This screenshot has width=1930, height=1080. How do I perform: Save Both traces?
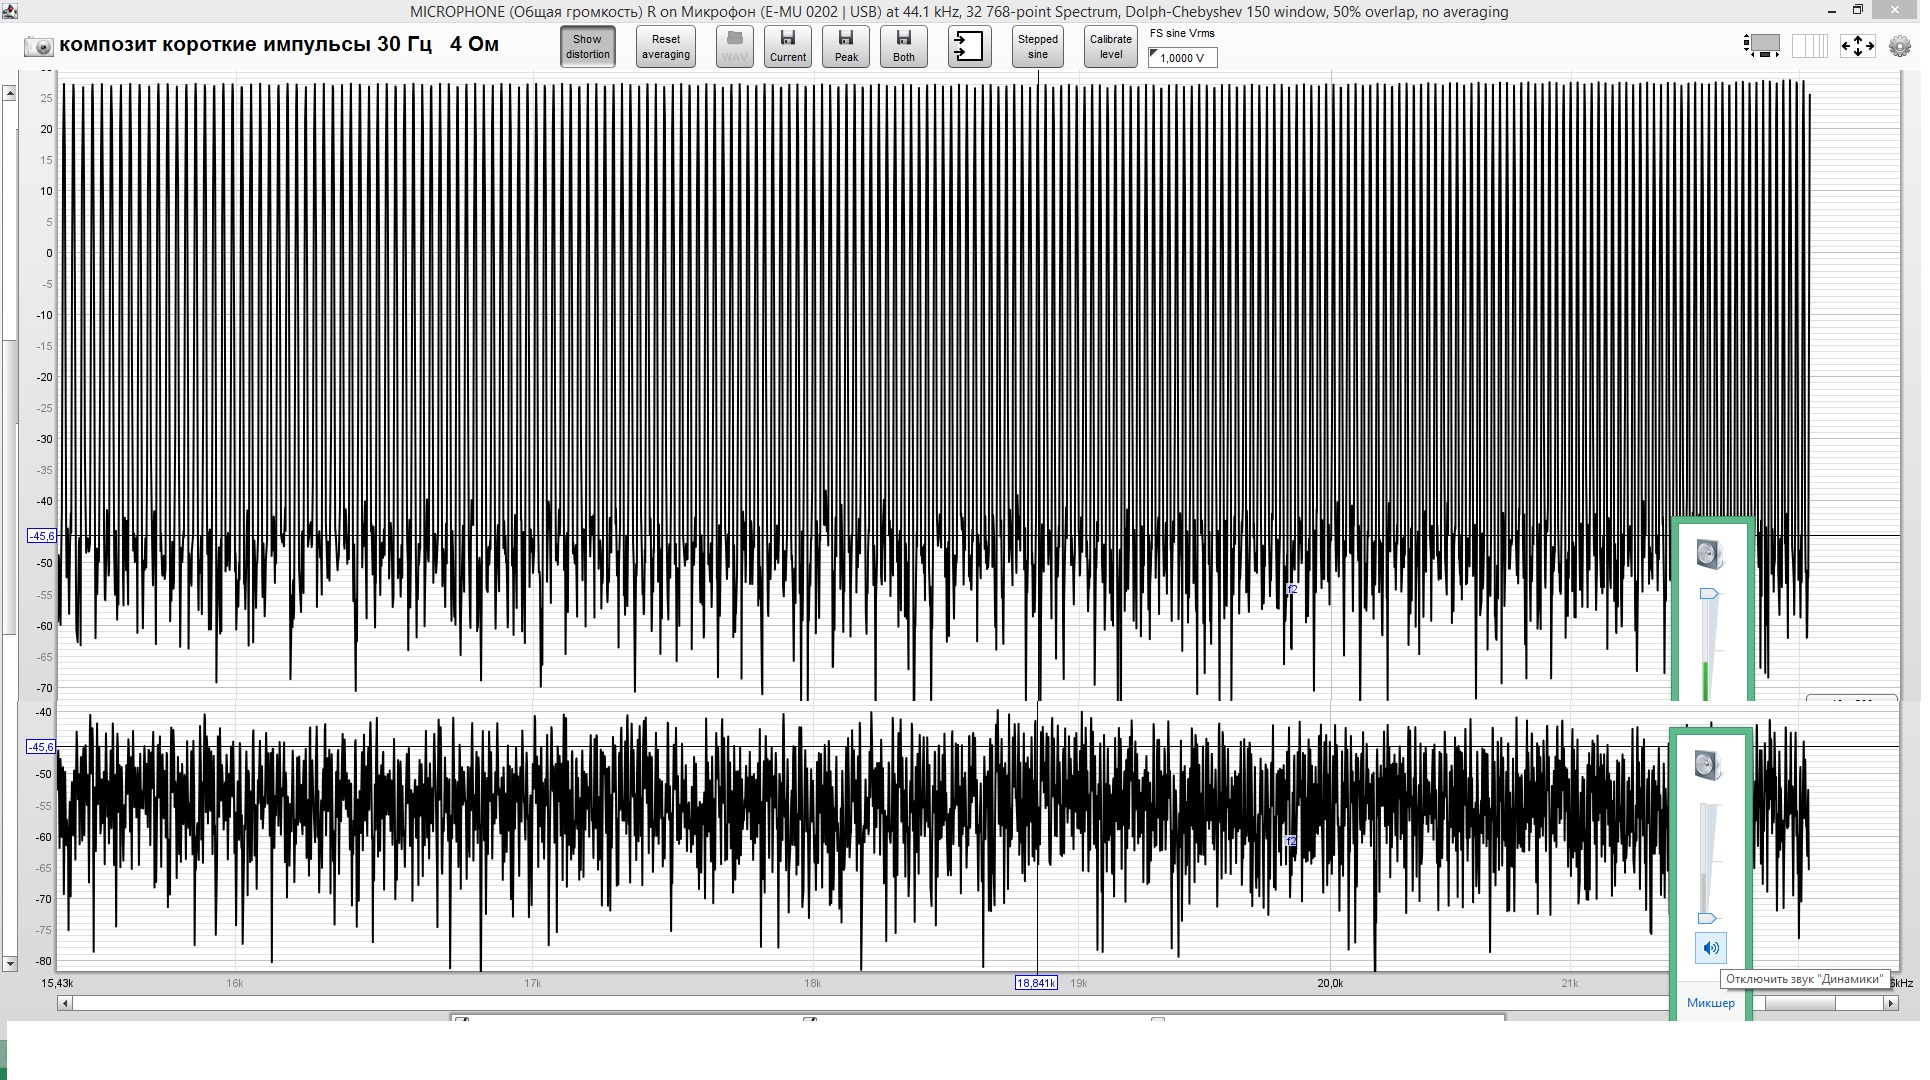(903, 47)
